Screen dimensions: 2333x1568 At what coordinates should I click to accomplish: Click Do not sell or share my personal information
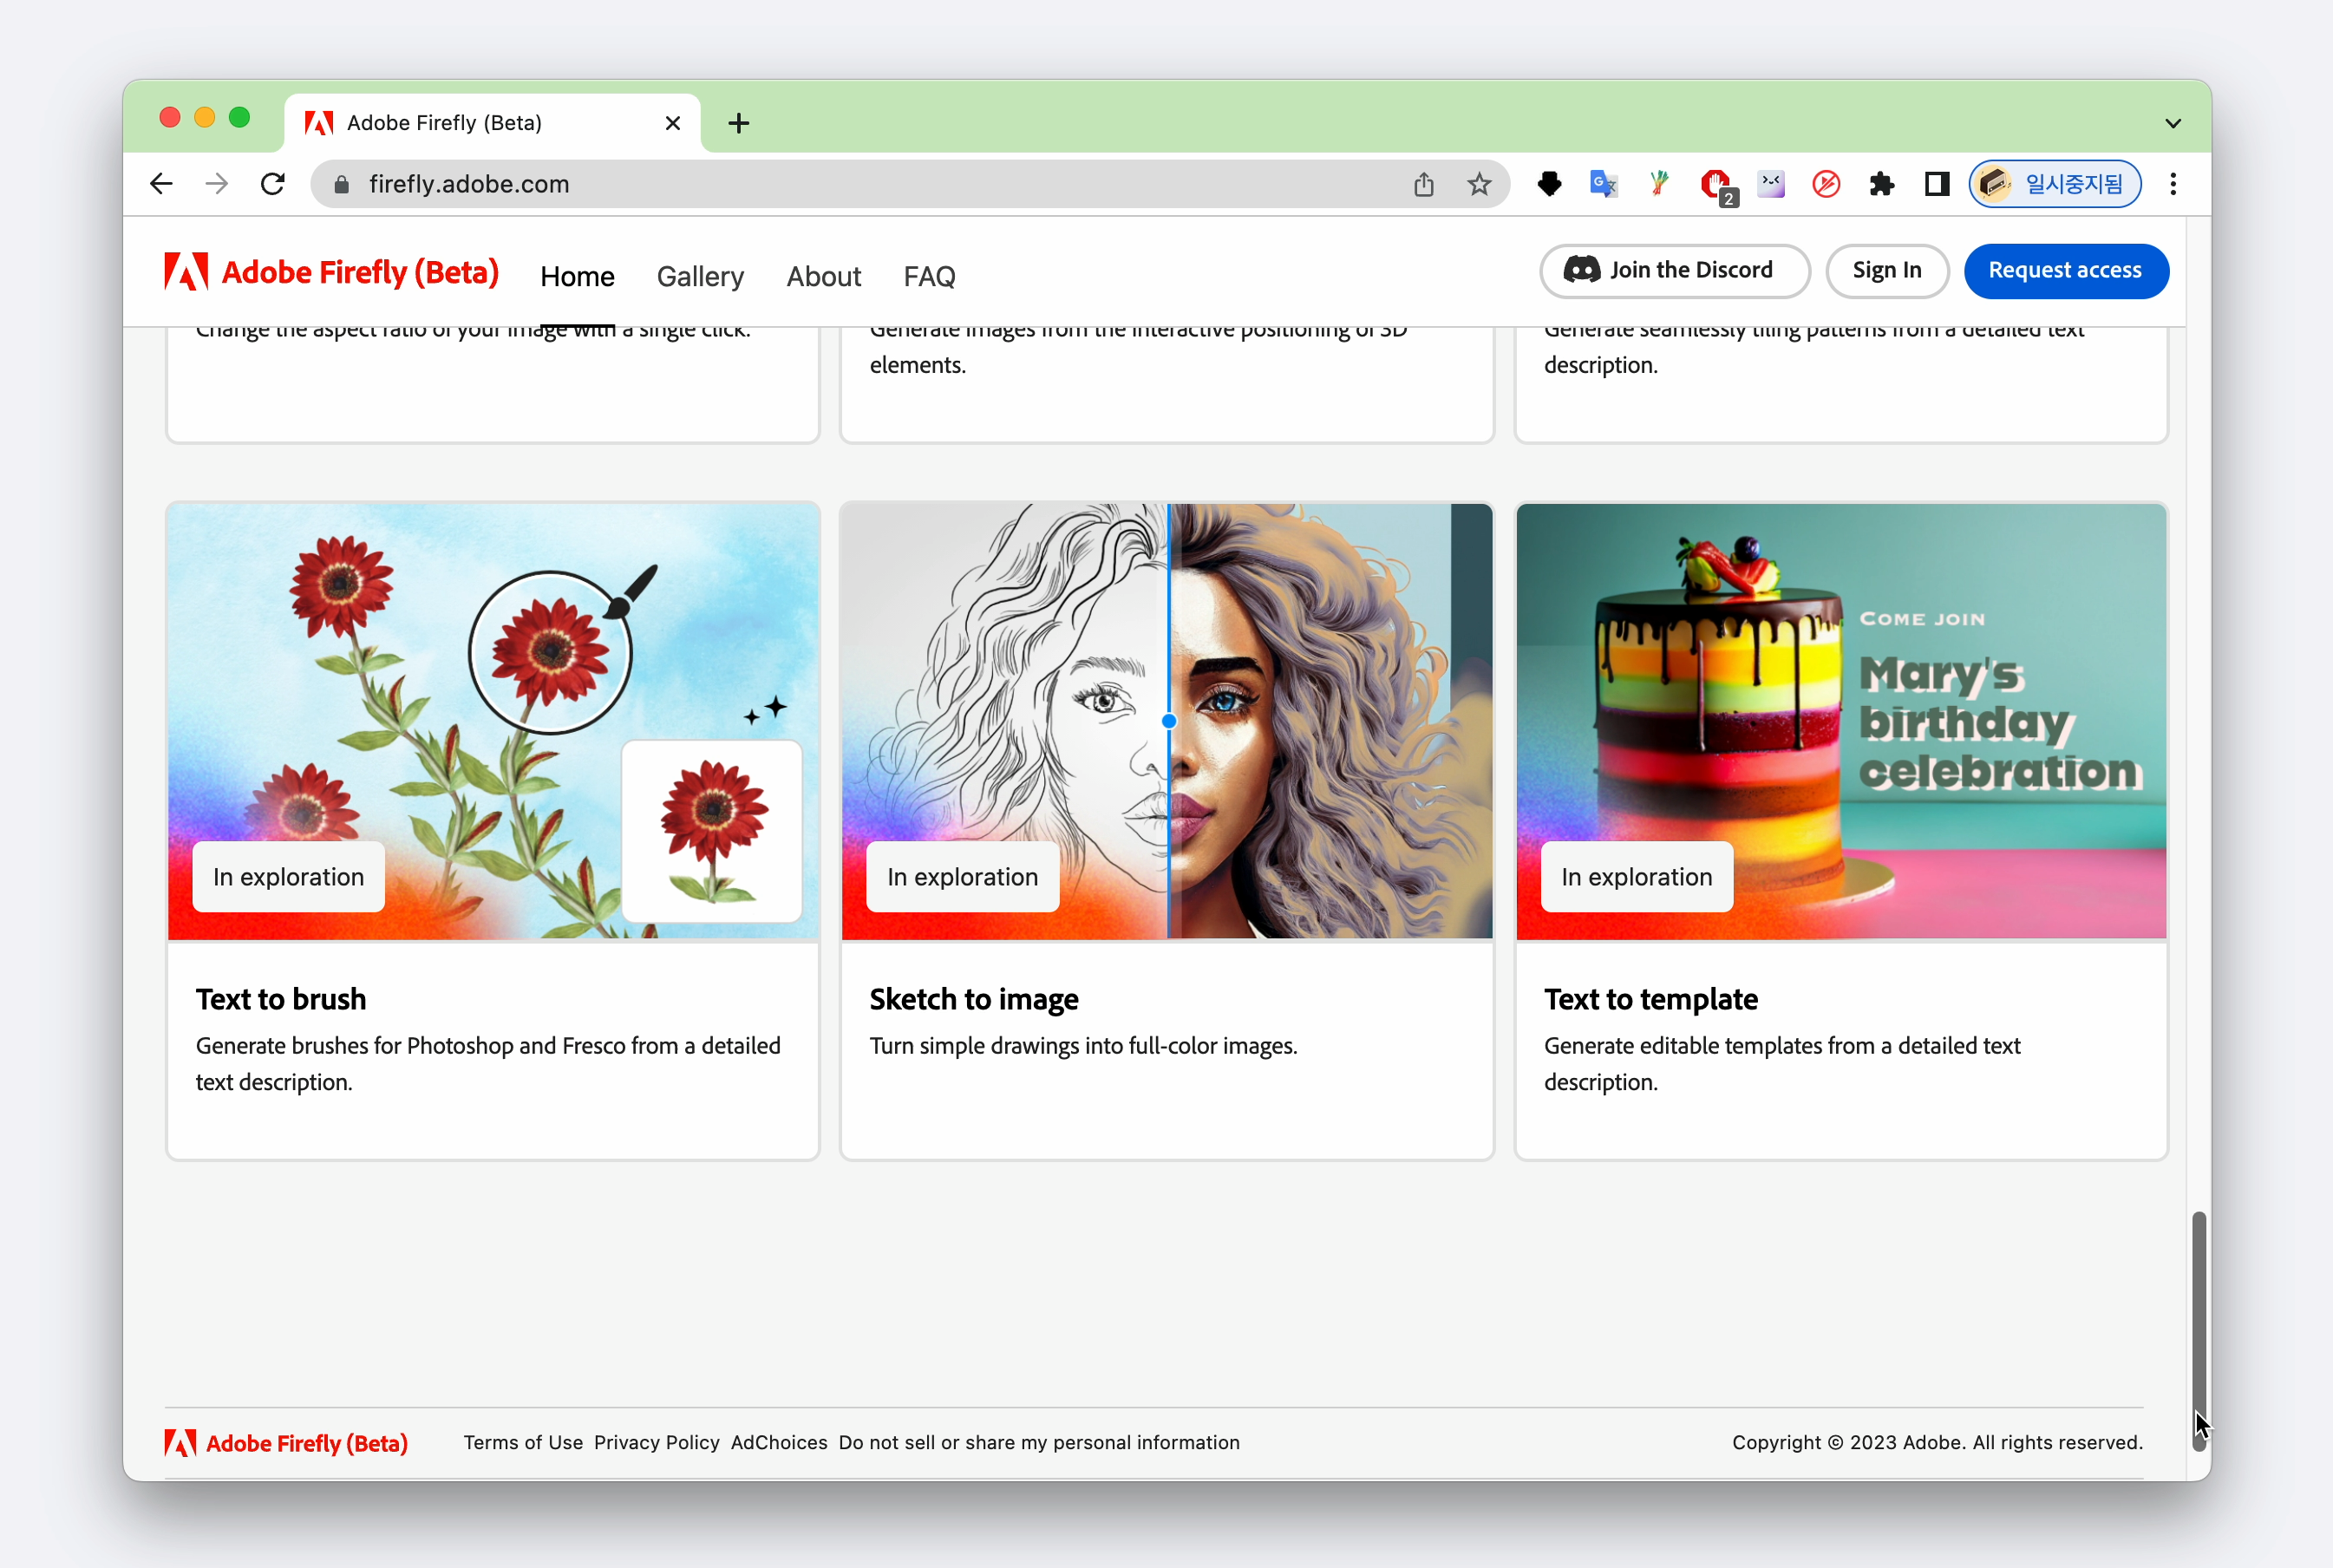pos(1039,1442)
